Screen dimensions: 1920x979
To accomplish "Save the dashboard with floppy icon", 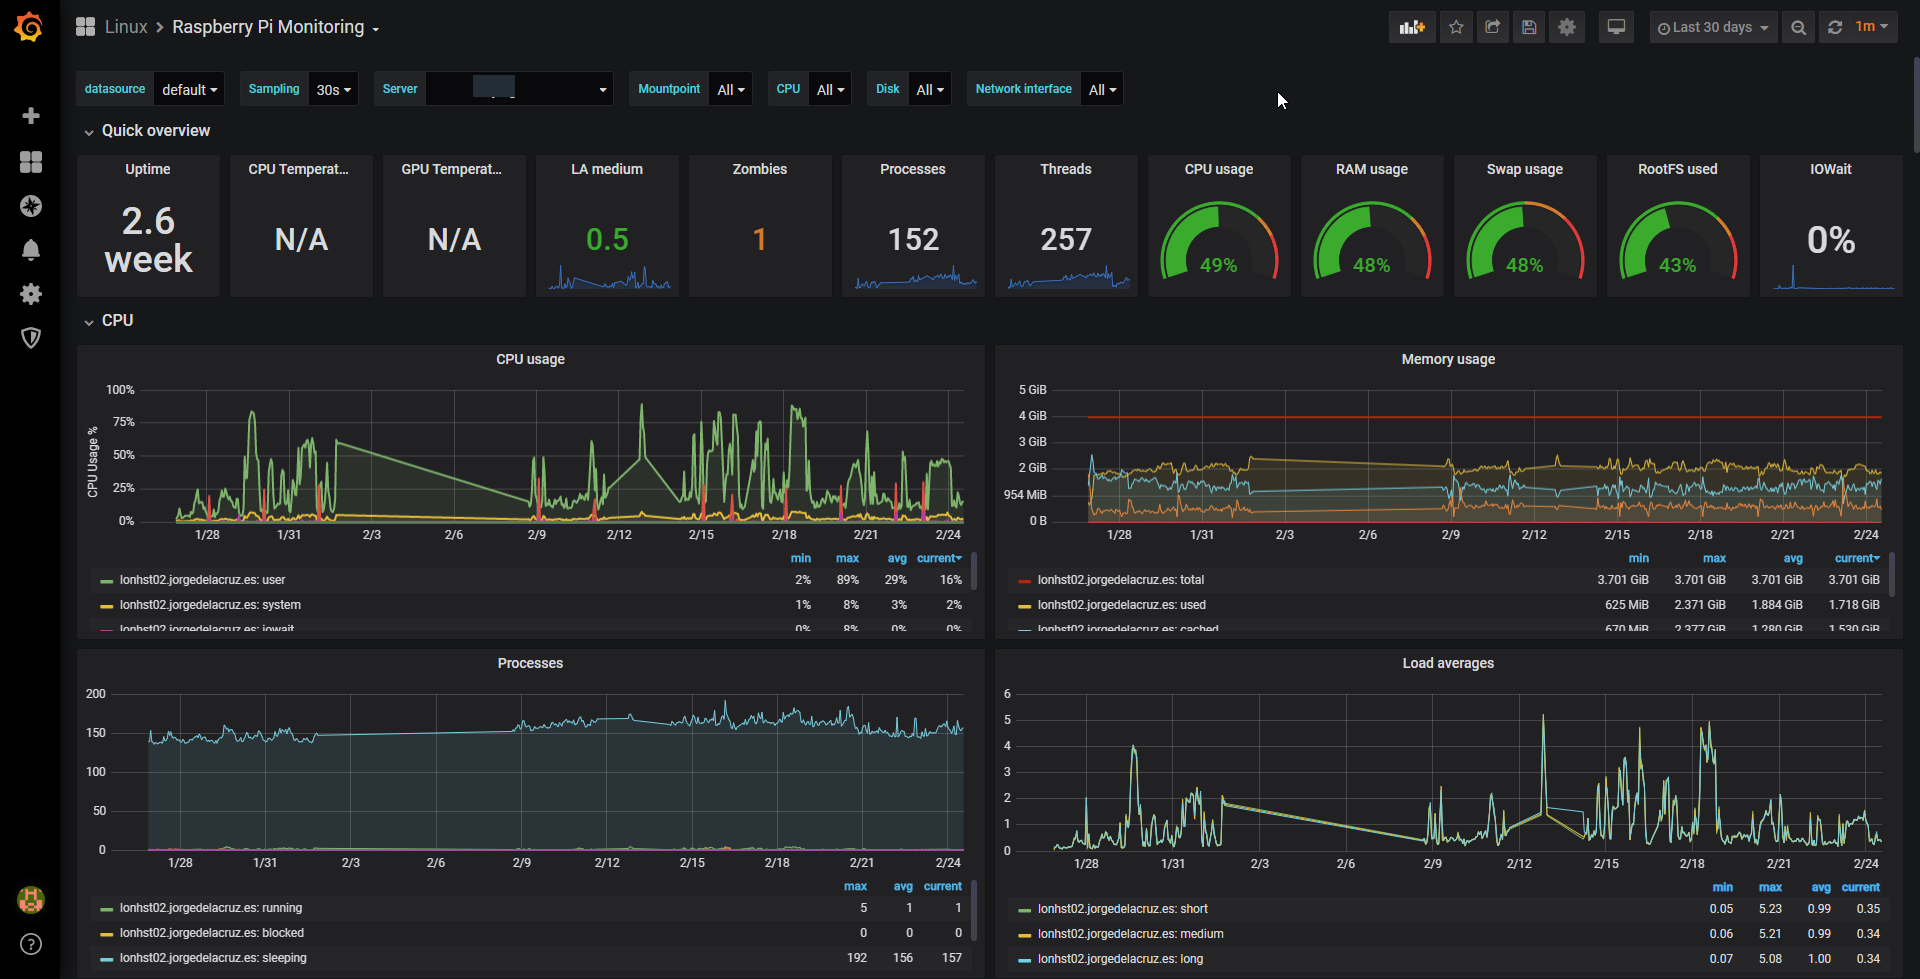I will [x=1529, y=27].
